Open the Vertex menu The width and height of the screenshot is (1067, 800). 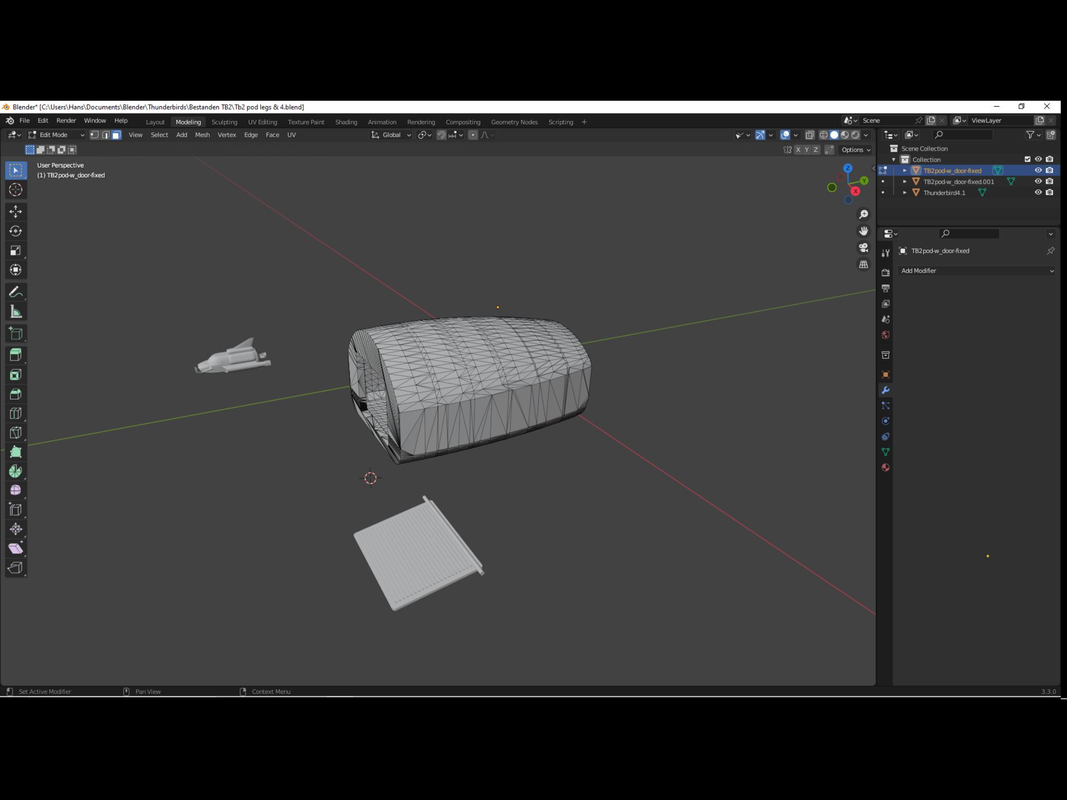[x=227, y=135]
